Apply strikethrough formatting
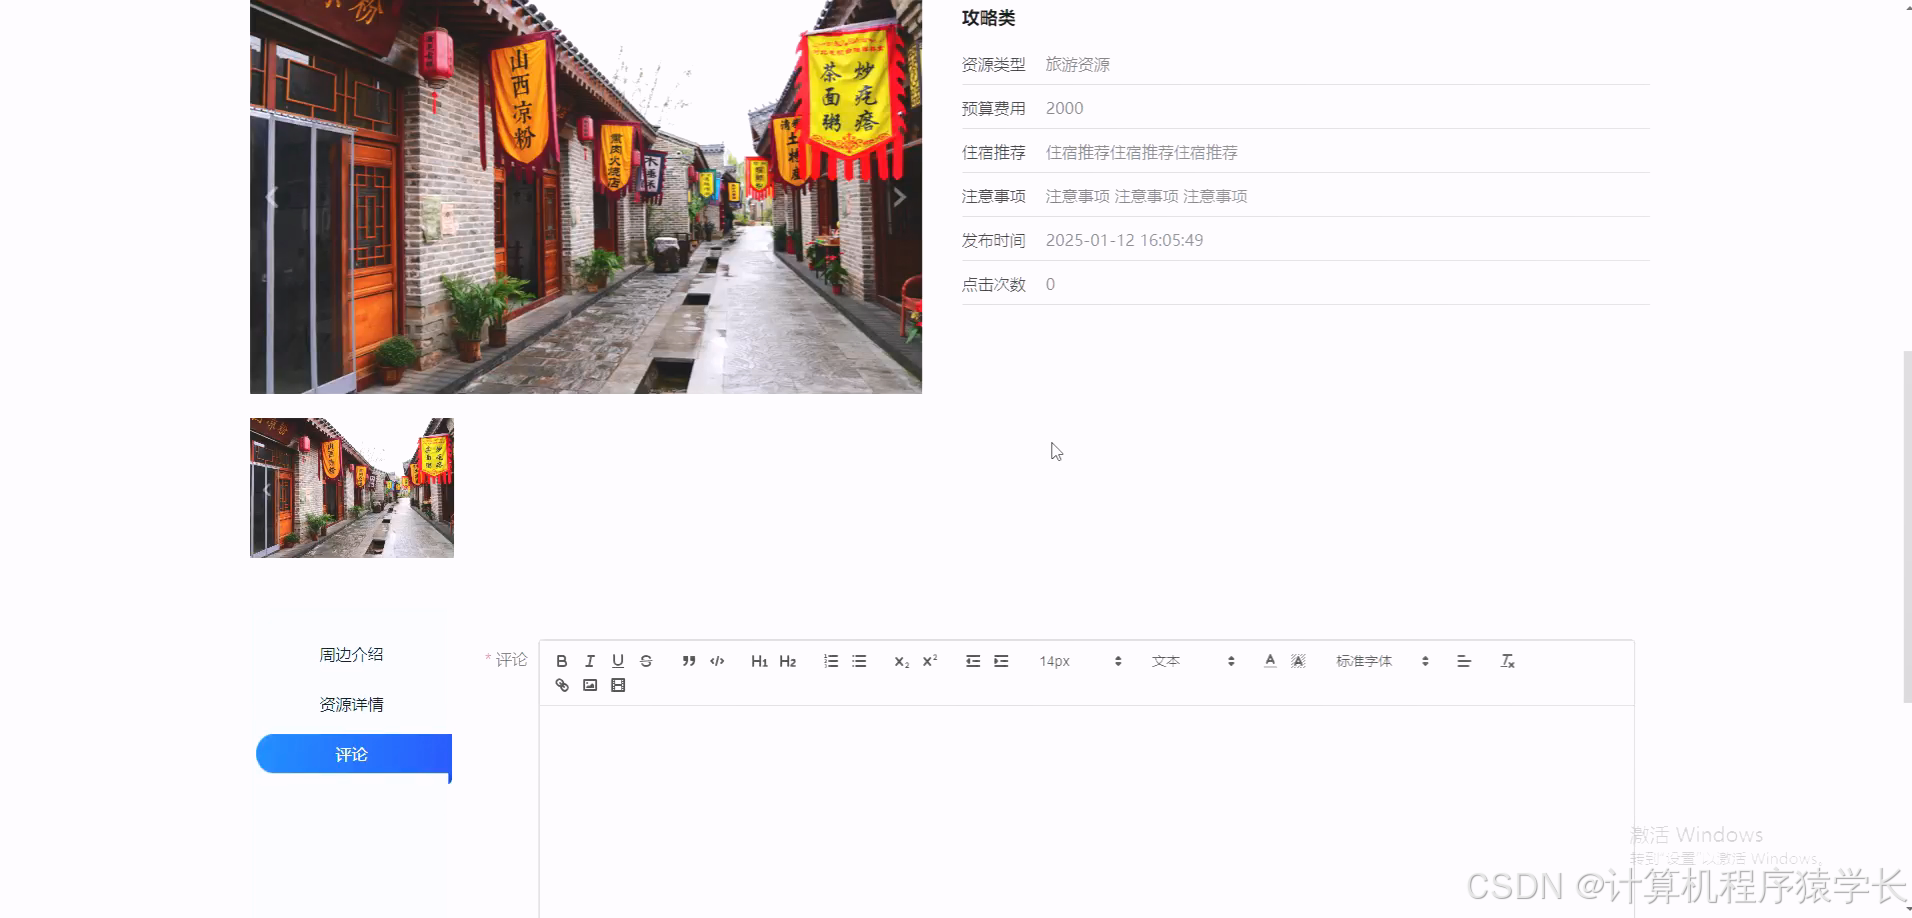Viewport: 1912px width, 918px height. point(646,661)
